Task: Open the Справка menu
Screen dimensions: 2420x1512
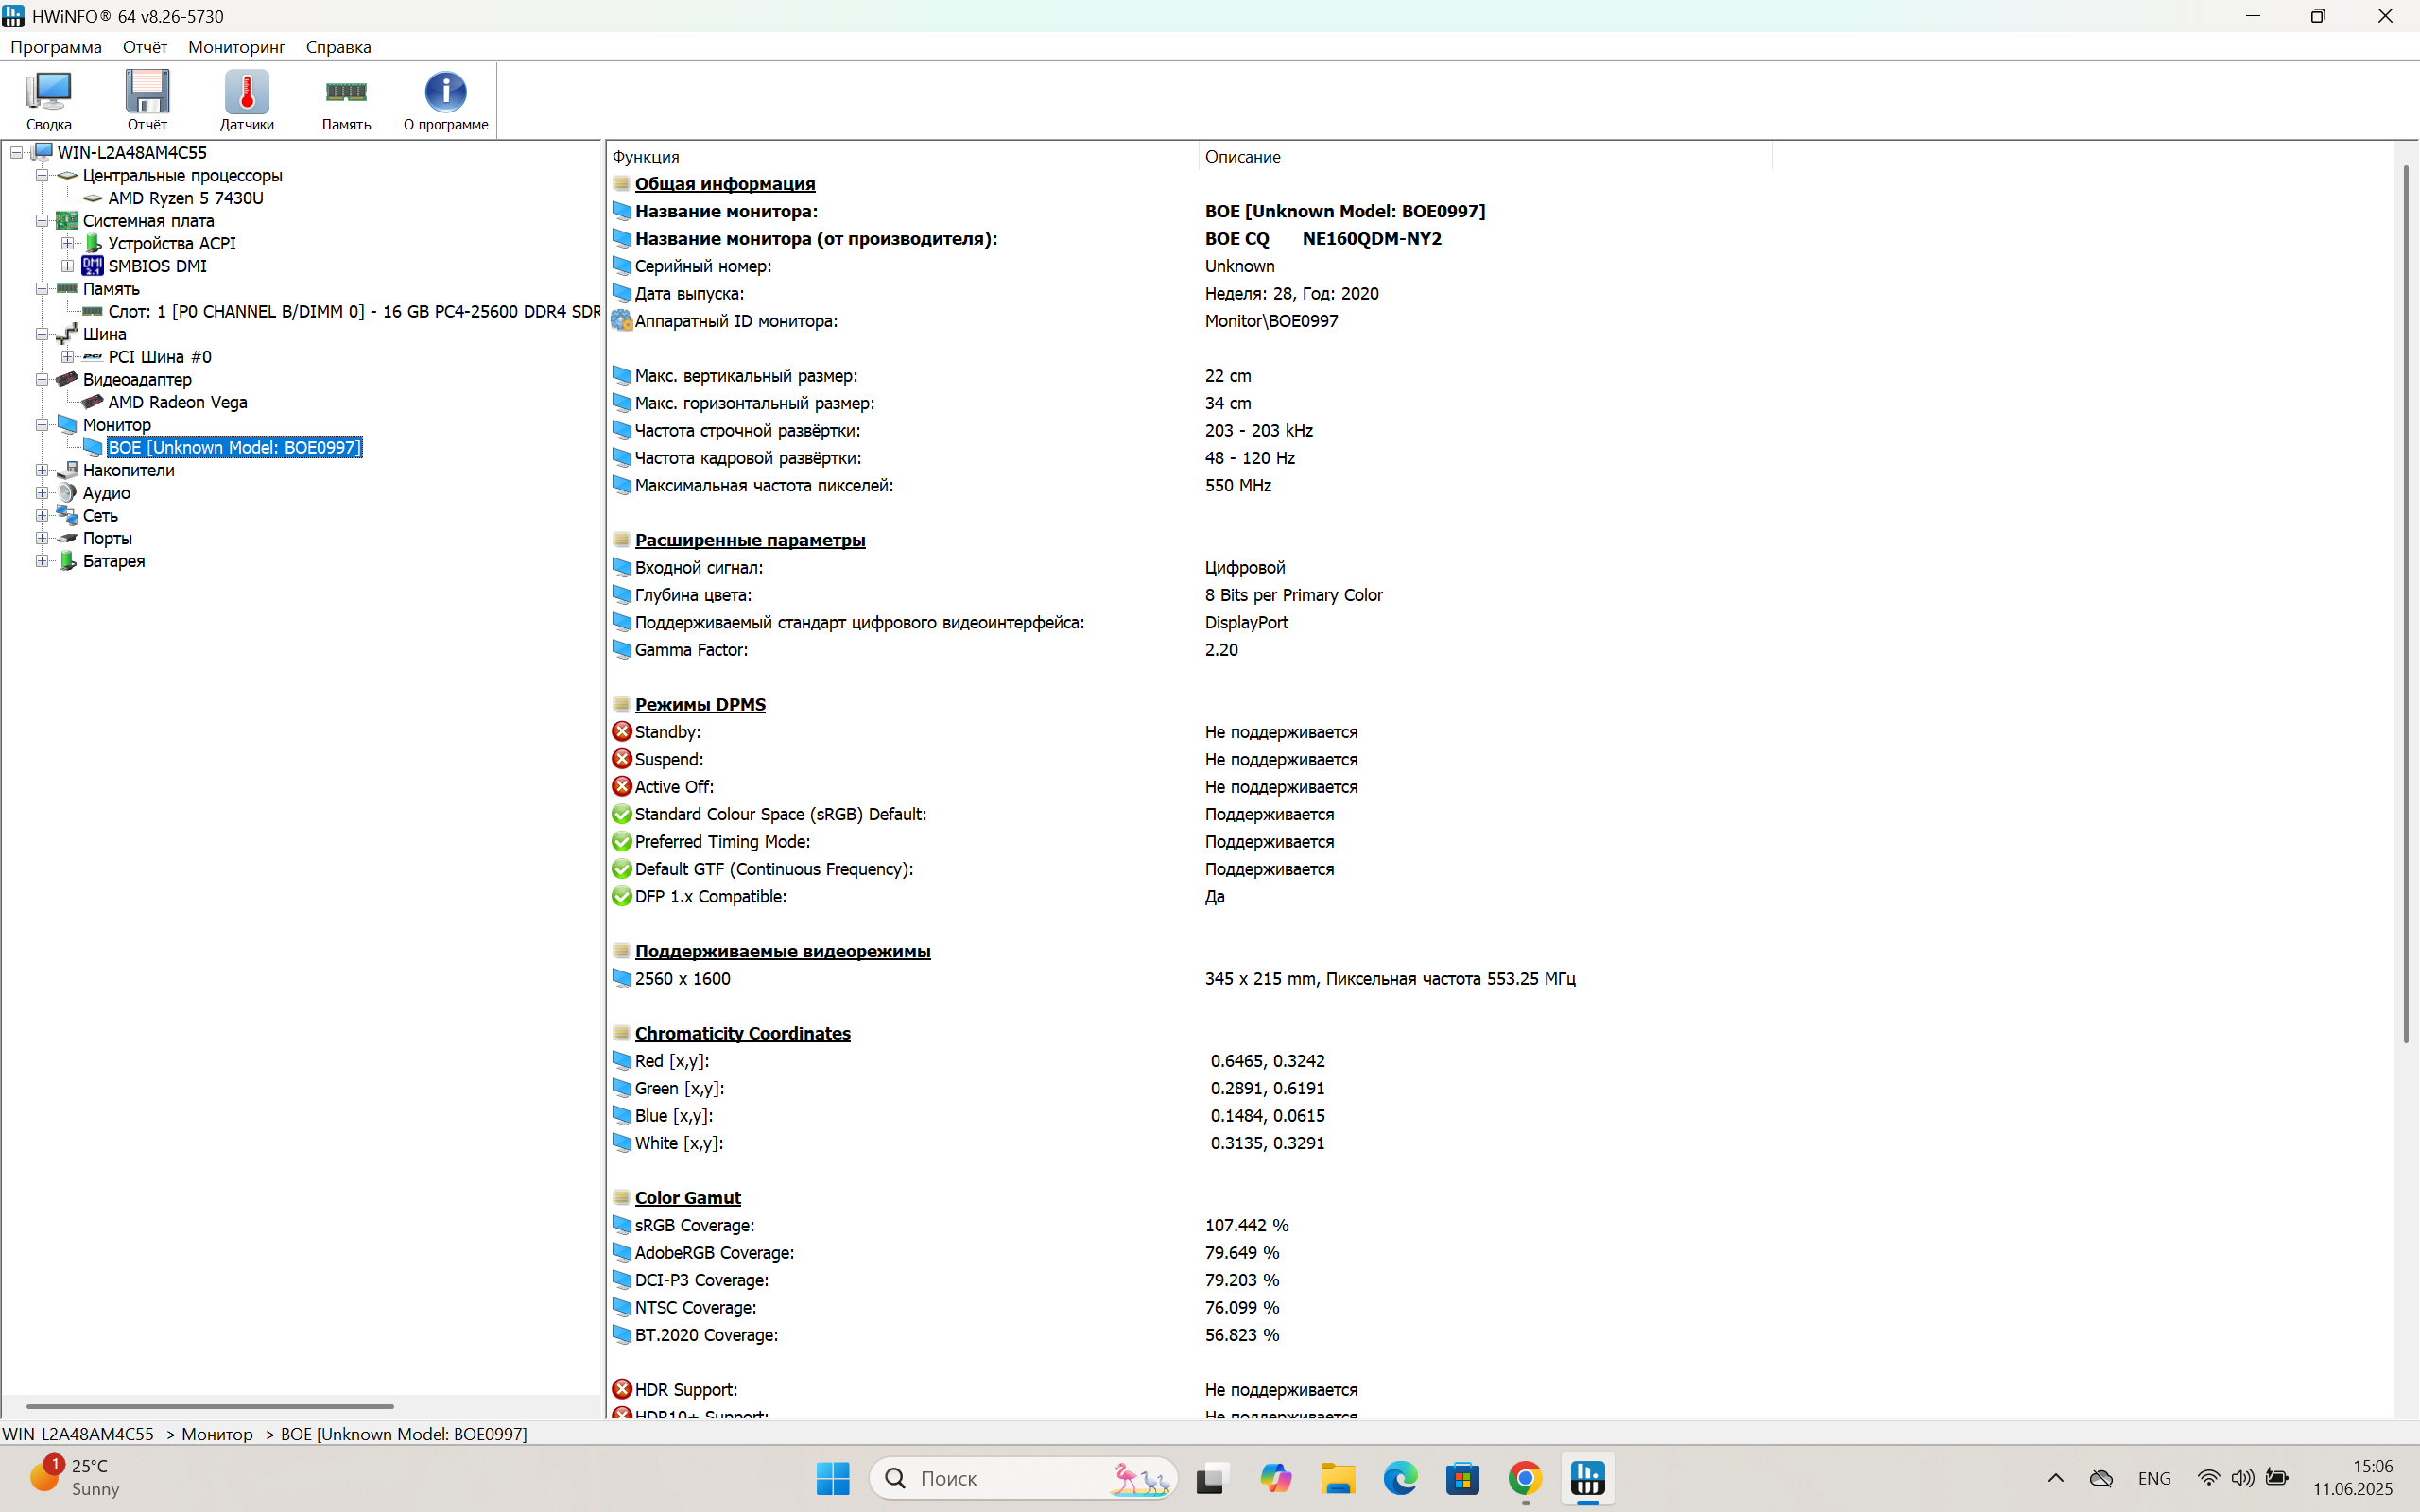Action: pos(338,47)
